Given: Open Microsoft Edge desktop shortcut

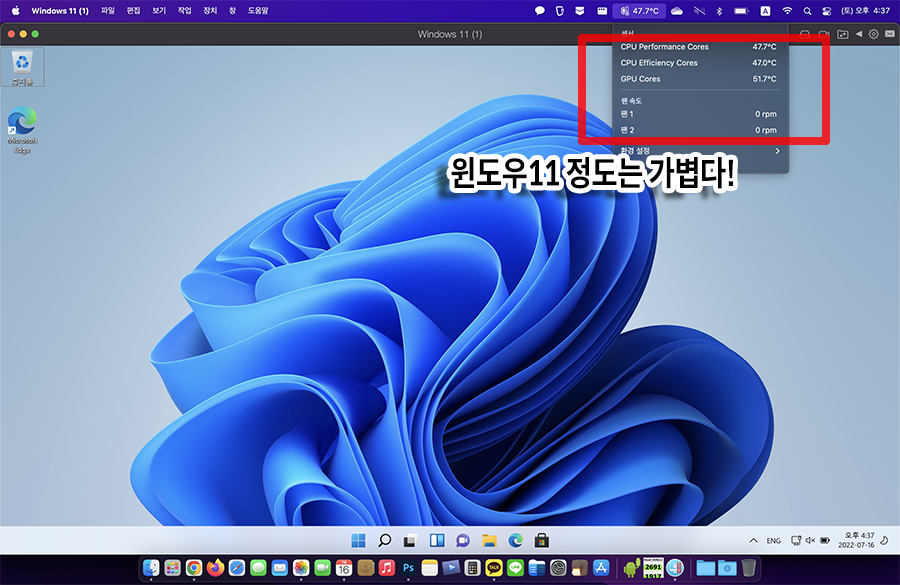Looking at the screenshot, I should 22,130.
